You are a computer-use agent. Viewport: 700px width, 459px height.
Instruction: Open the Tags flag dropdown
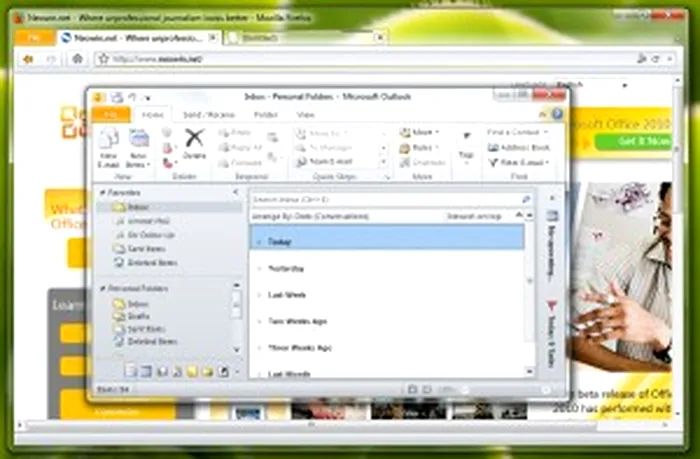pyautogui.click(x=466, y=148)
